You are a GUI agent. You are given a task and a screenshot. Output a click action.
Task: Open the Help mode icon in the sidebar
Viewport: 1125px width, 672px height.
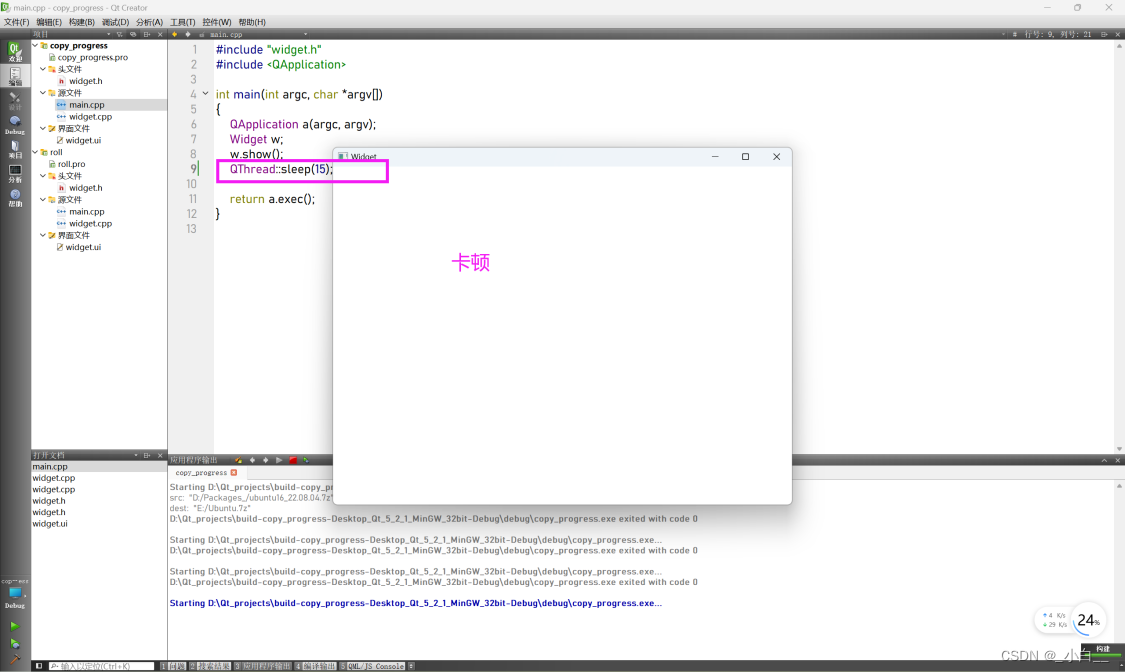[14, 197]
